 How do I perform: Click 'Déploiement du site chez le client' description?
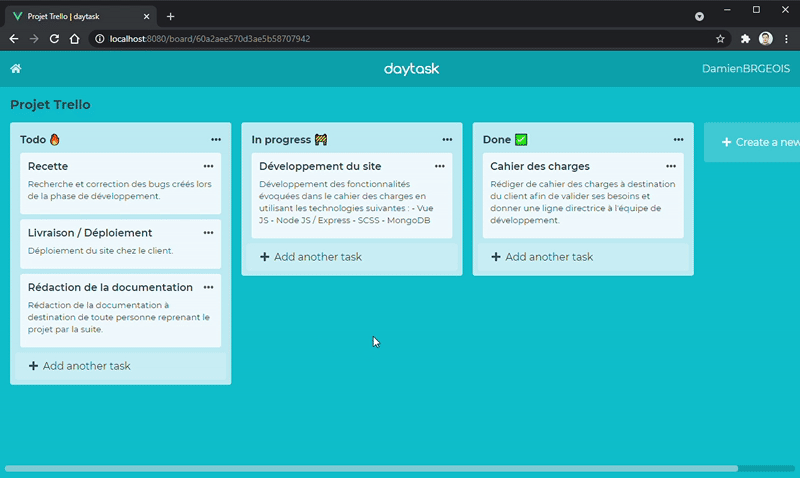click(x=101, y=250)
